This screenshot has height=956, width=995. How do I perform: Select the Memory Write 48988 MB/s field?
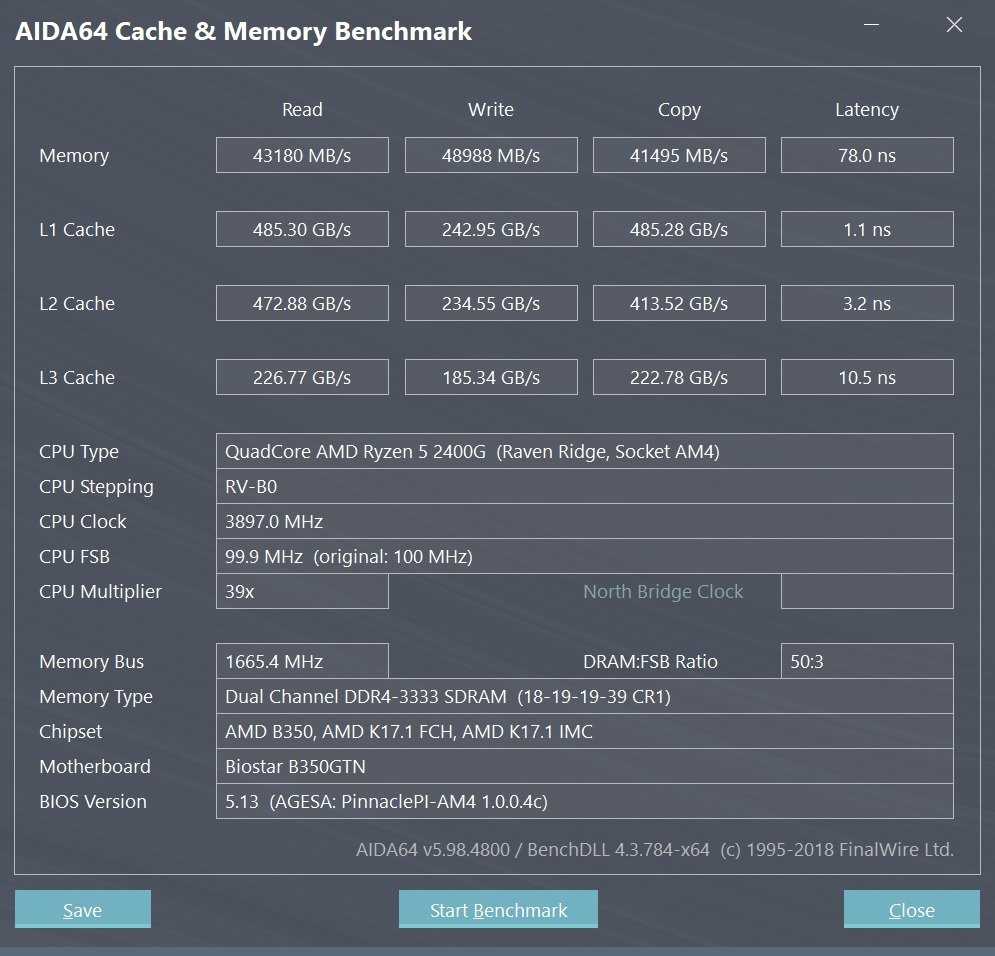click(491, 155)
